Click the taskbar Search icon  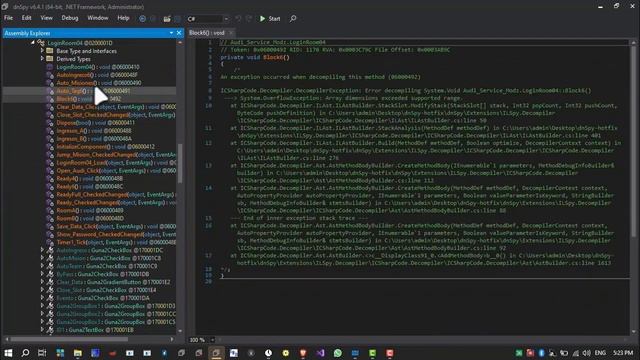(25, 353)
